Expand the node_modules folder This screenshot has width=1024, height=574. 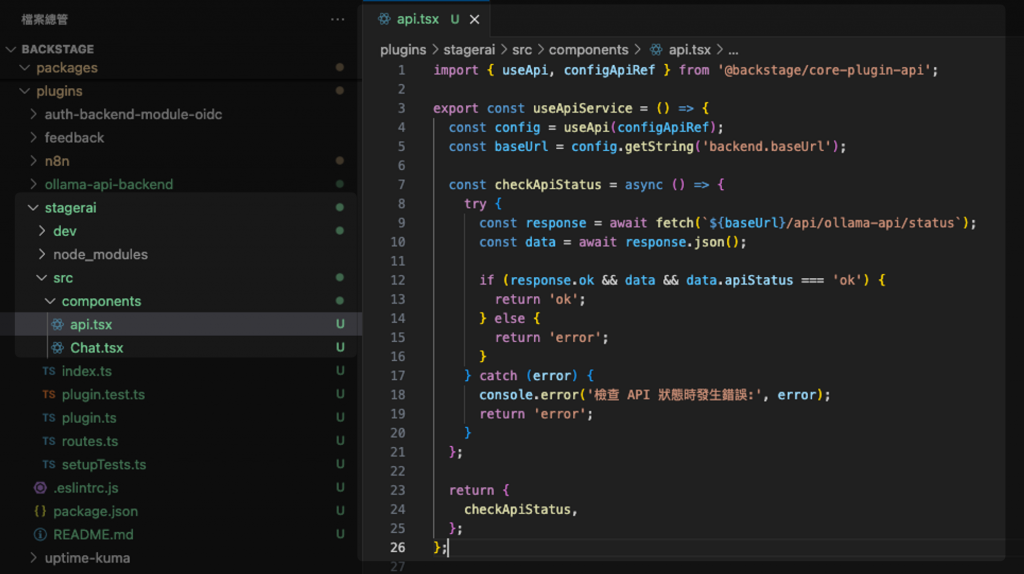click(42, 254)
